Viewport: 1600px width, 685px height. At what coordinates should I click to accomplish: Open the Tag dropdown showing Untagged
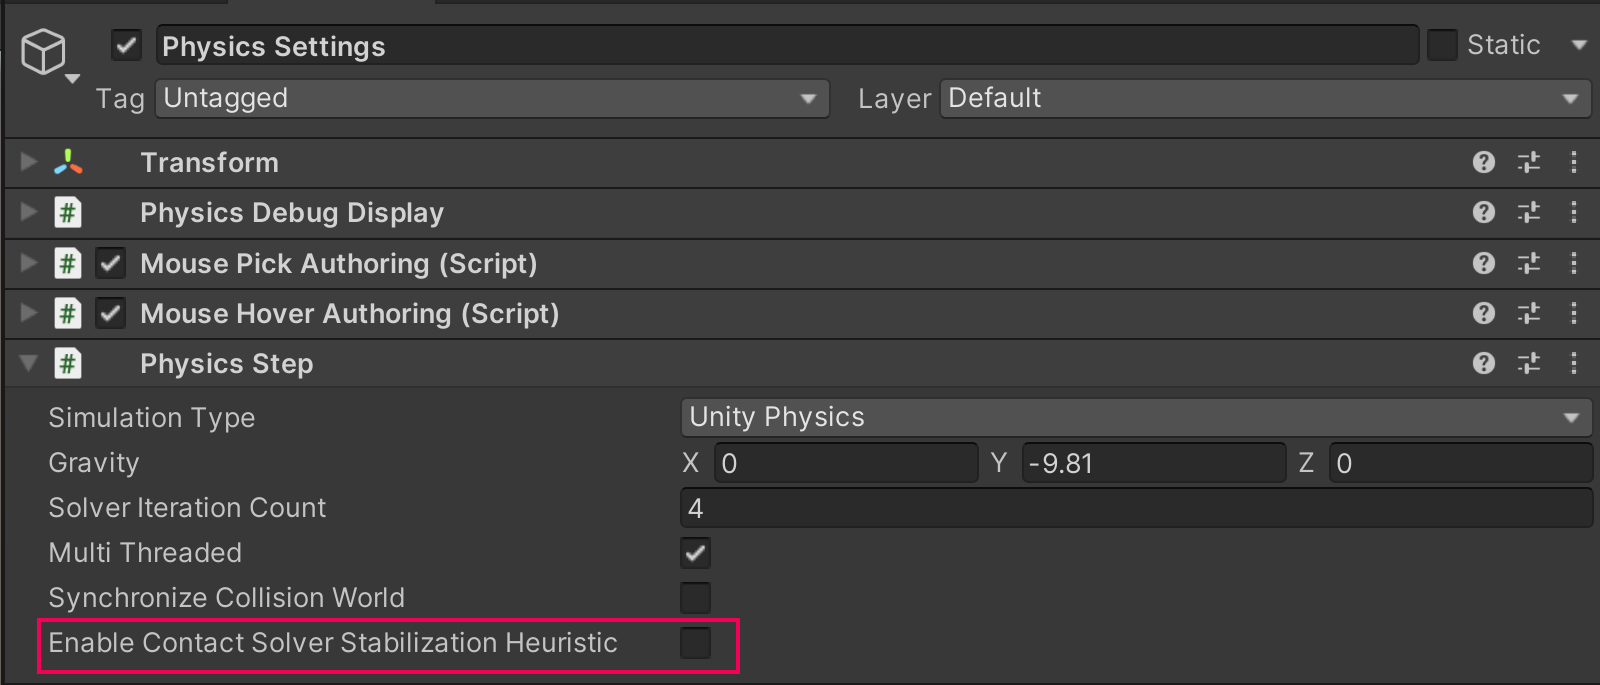(492, 98)
